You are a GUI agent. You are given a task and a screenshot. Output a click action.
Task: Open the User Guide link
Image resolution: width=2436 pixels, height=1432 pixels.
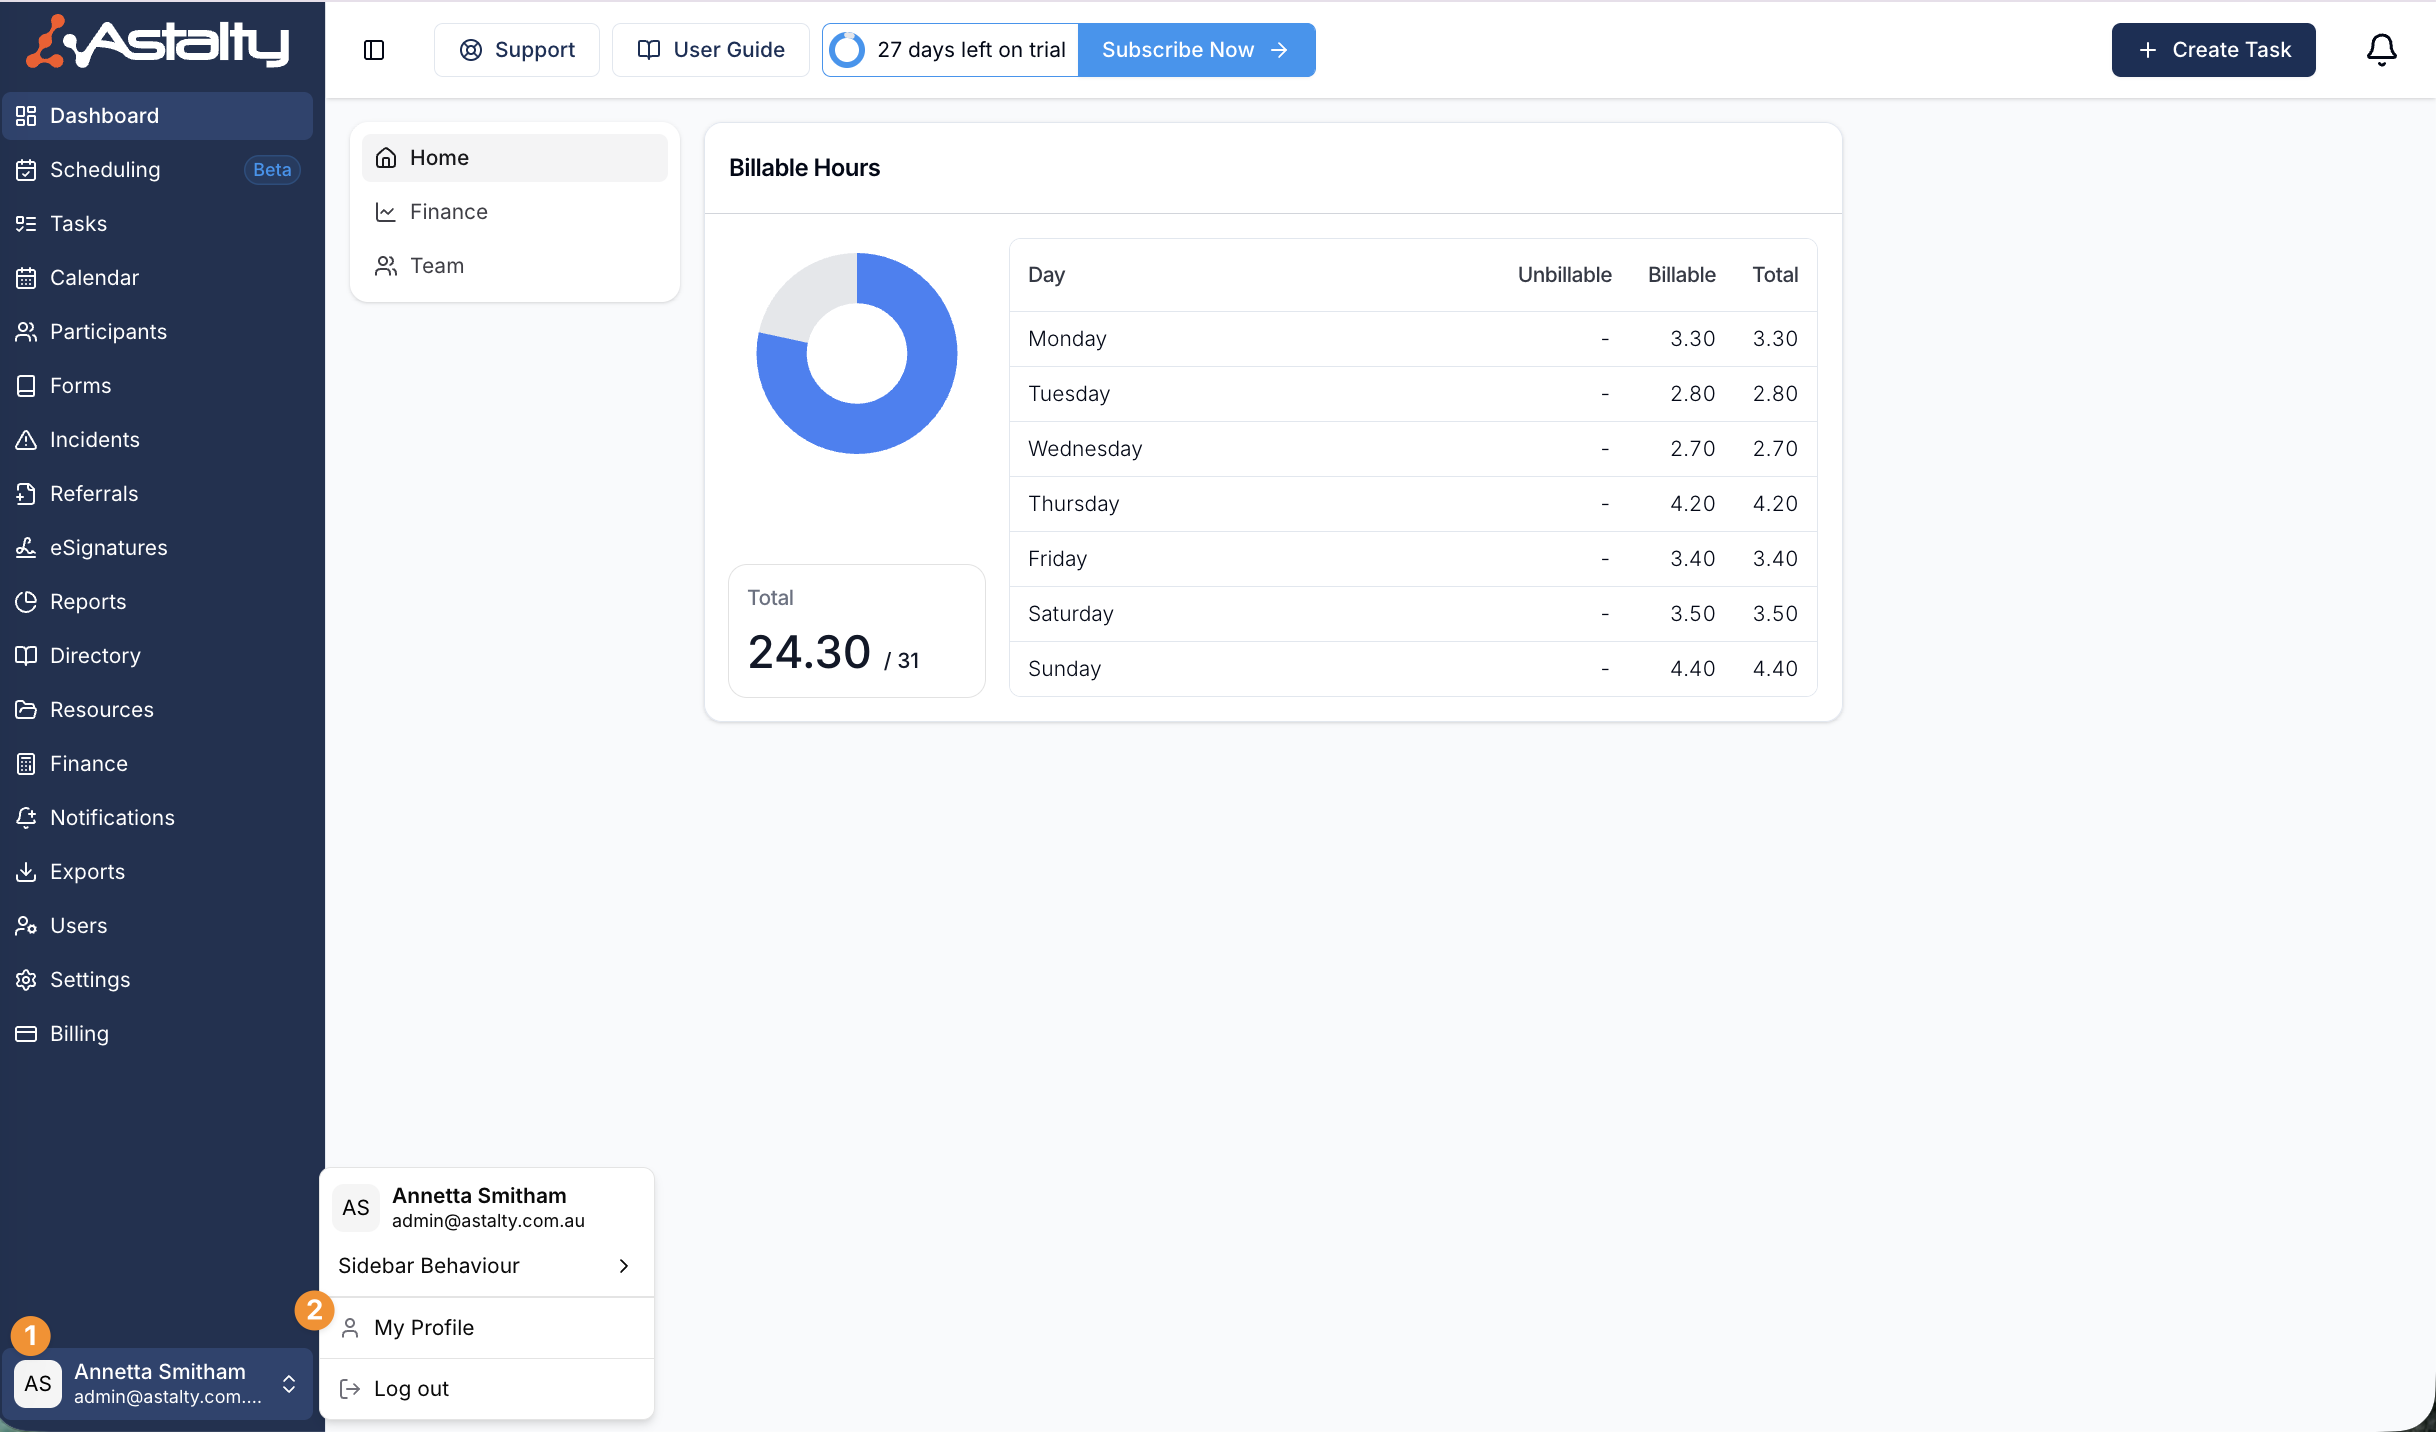pyautogui.click(x=711, y=50)
